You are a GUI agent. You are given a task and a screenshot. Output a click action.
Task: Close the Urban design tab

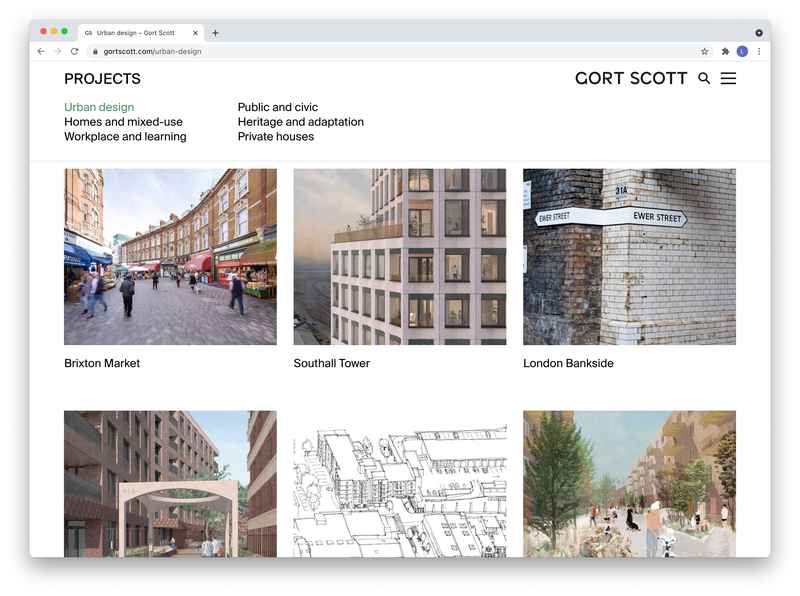[195, 33]
